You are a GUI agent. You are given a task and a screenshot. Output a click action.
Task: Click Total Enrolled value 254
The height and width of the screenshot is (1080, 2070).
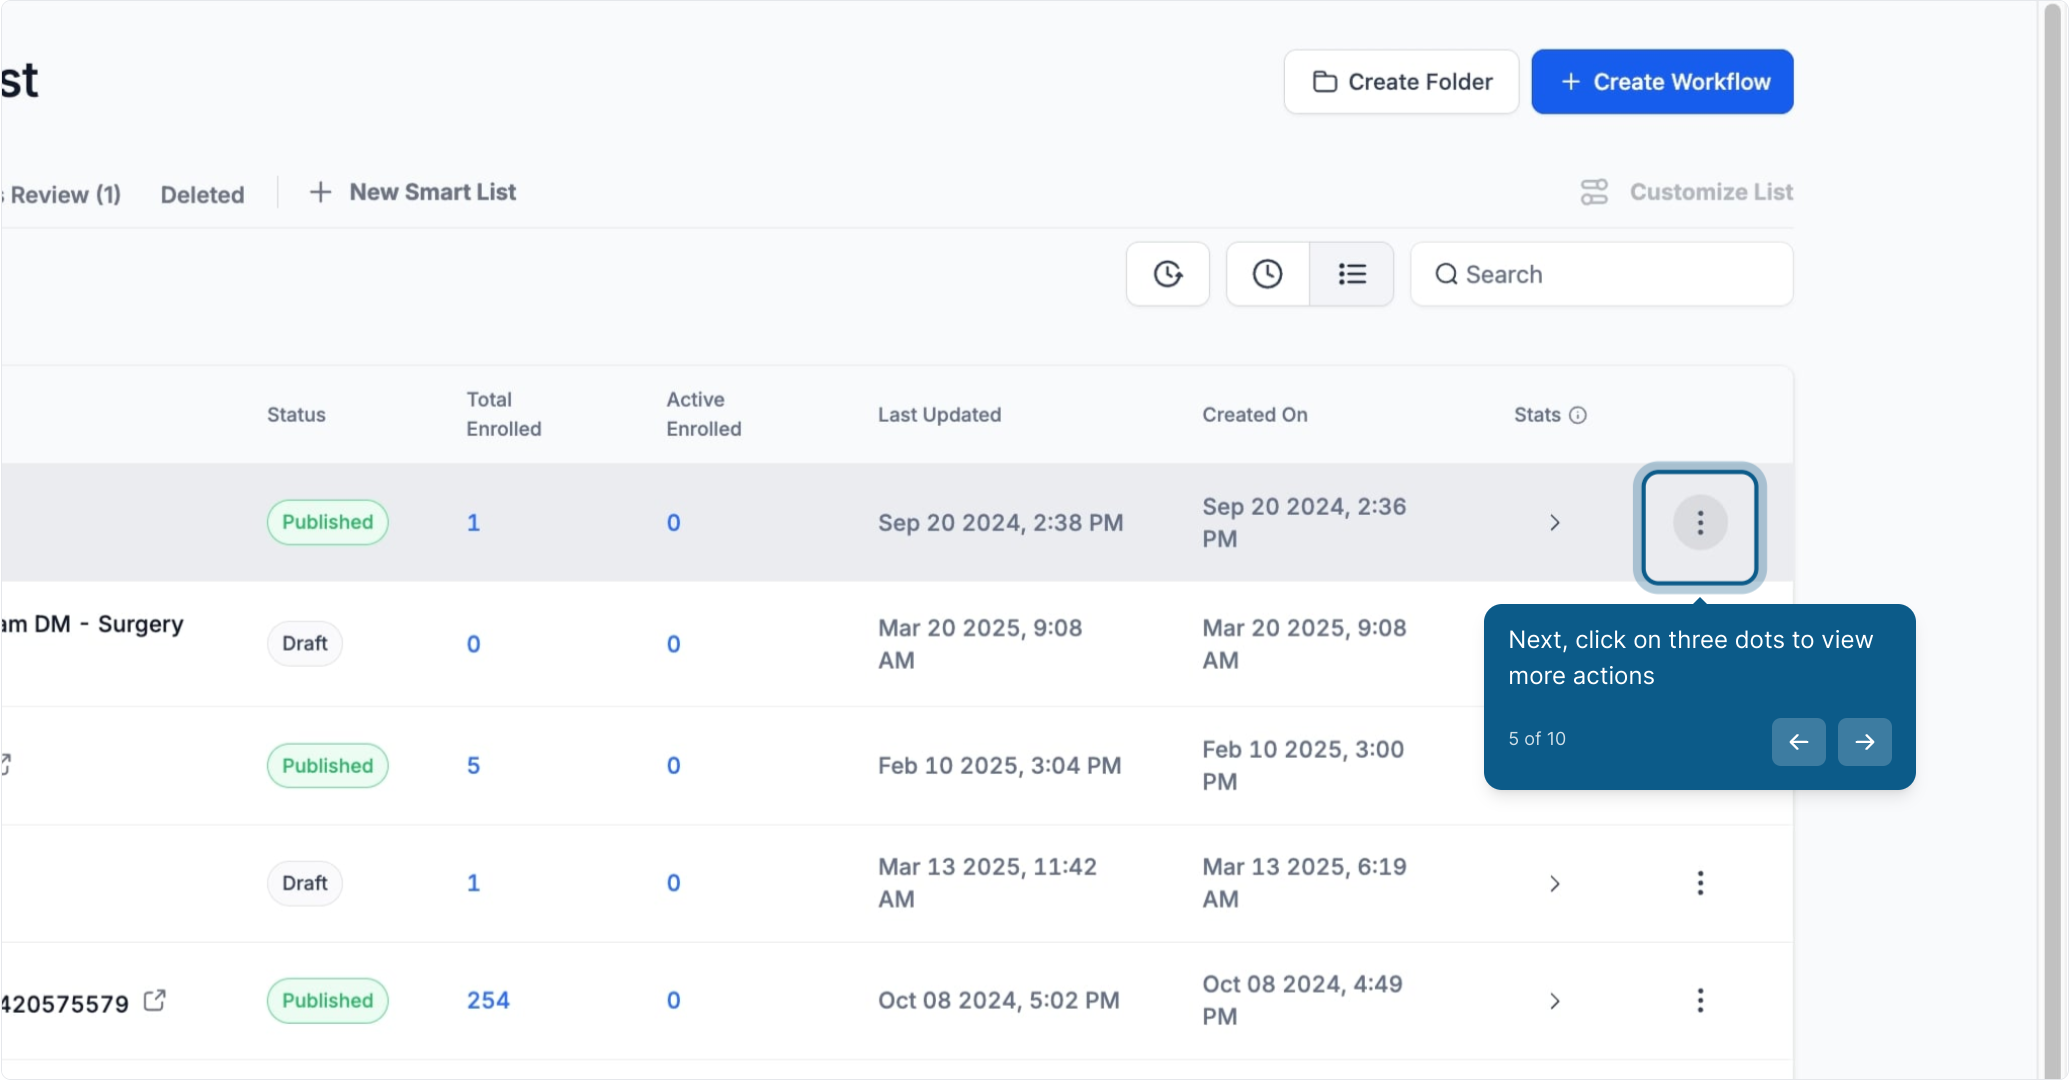click(488, 1000)
